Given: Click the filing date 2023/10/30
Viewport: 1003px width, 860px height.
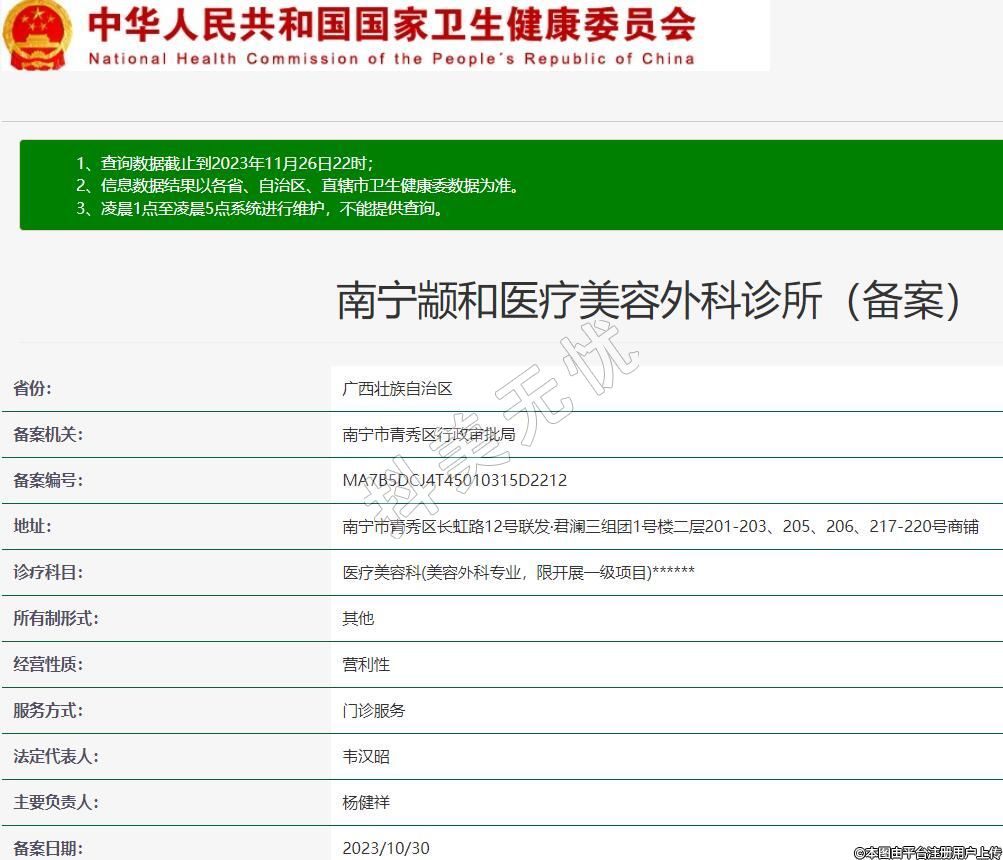Looking at the screenshot, I should coord(386,848).
